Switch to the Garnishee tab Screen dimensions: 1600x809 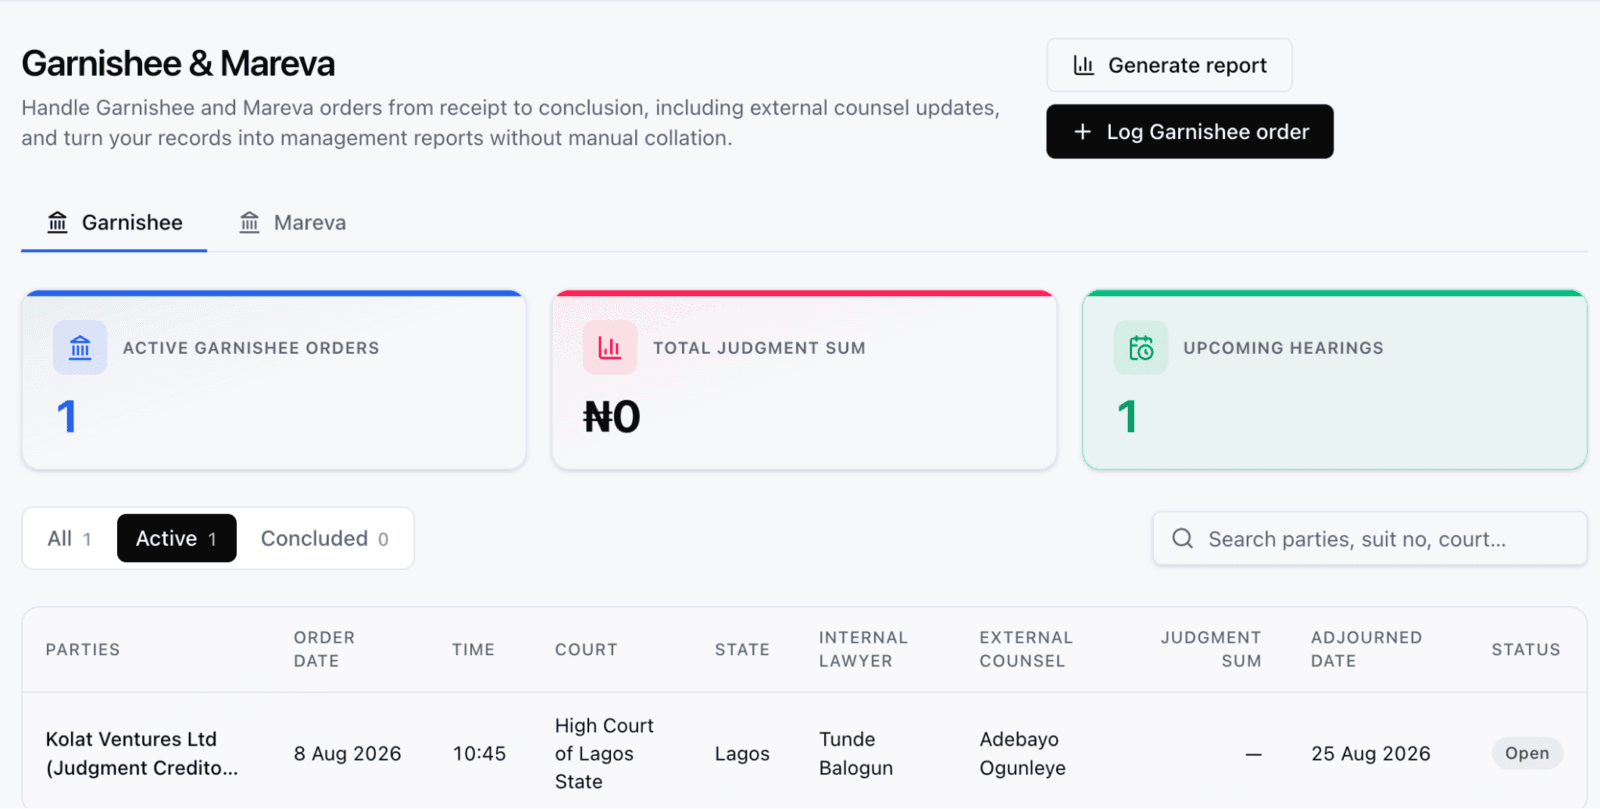point(114,223)
